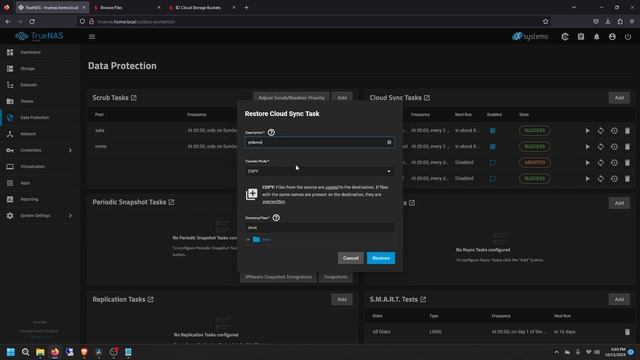The image size is (640, 360).
Task: Toggle the hamburger sidebar menu icon
Action: pos(92,36)
